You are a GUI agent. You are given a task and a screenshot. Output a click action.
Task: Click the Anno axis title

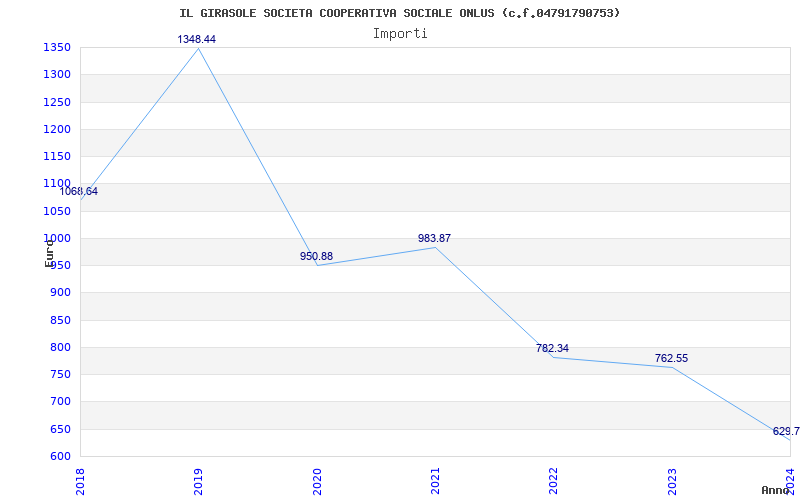coord(776,490)
